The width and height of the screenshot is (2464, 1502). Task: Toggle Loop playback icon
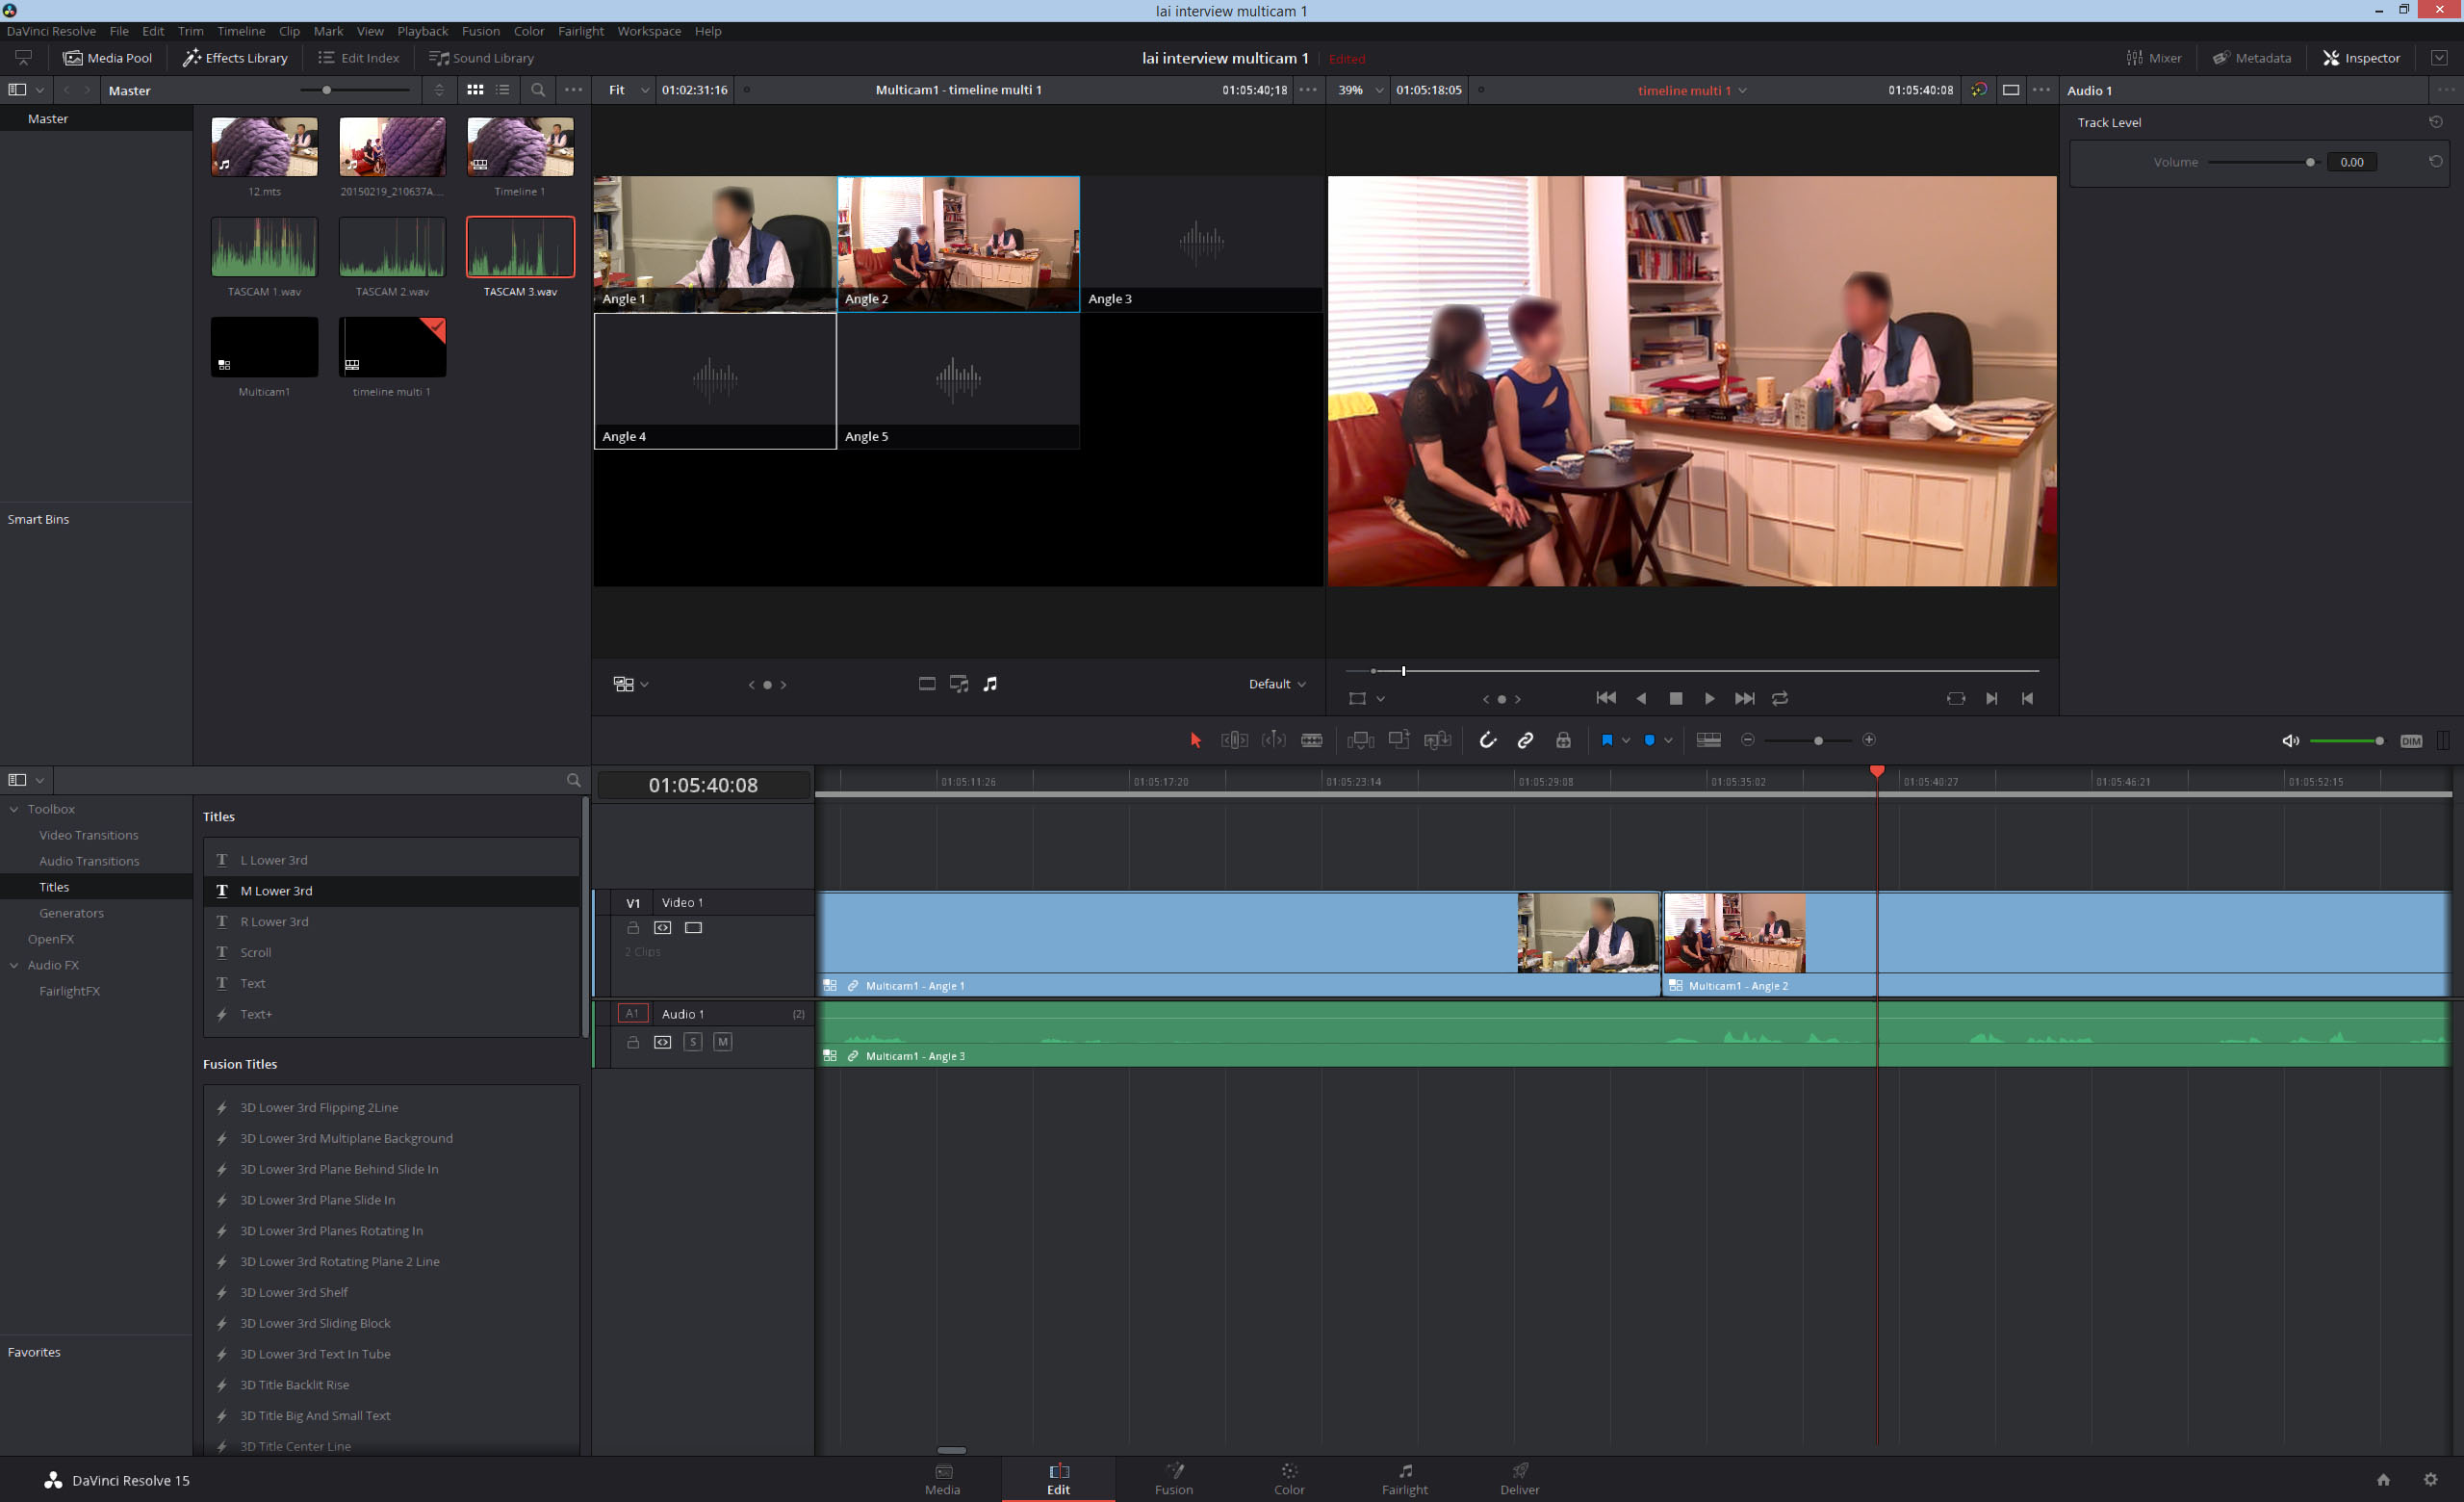click(x=1780, y=698)
